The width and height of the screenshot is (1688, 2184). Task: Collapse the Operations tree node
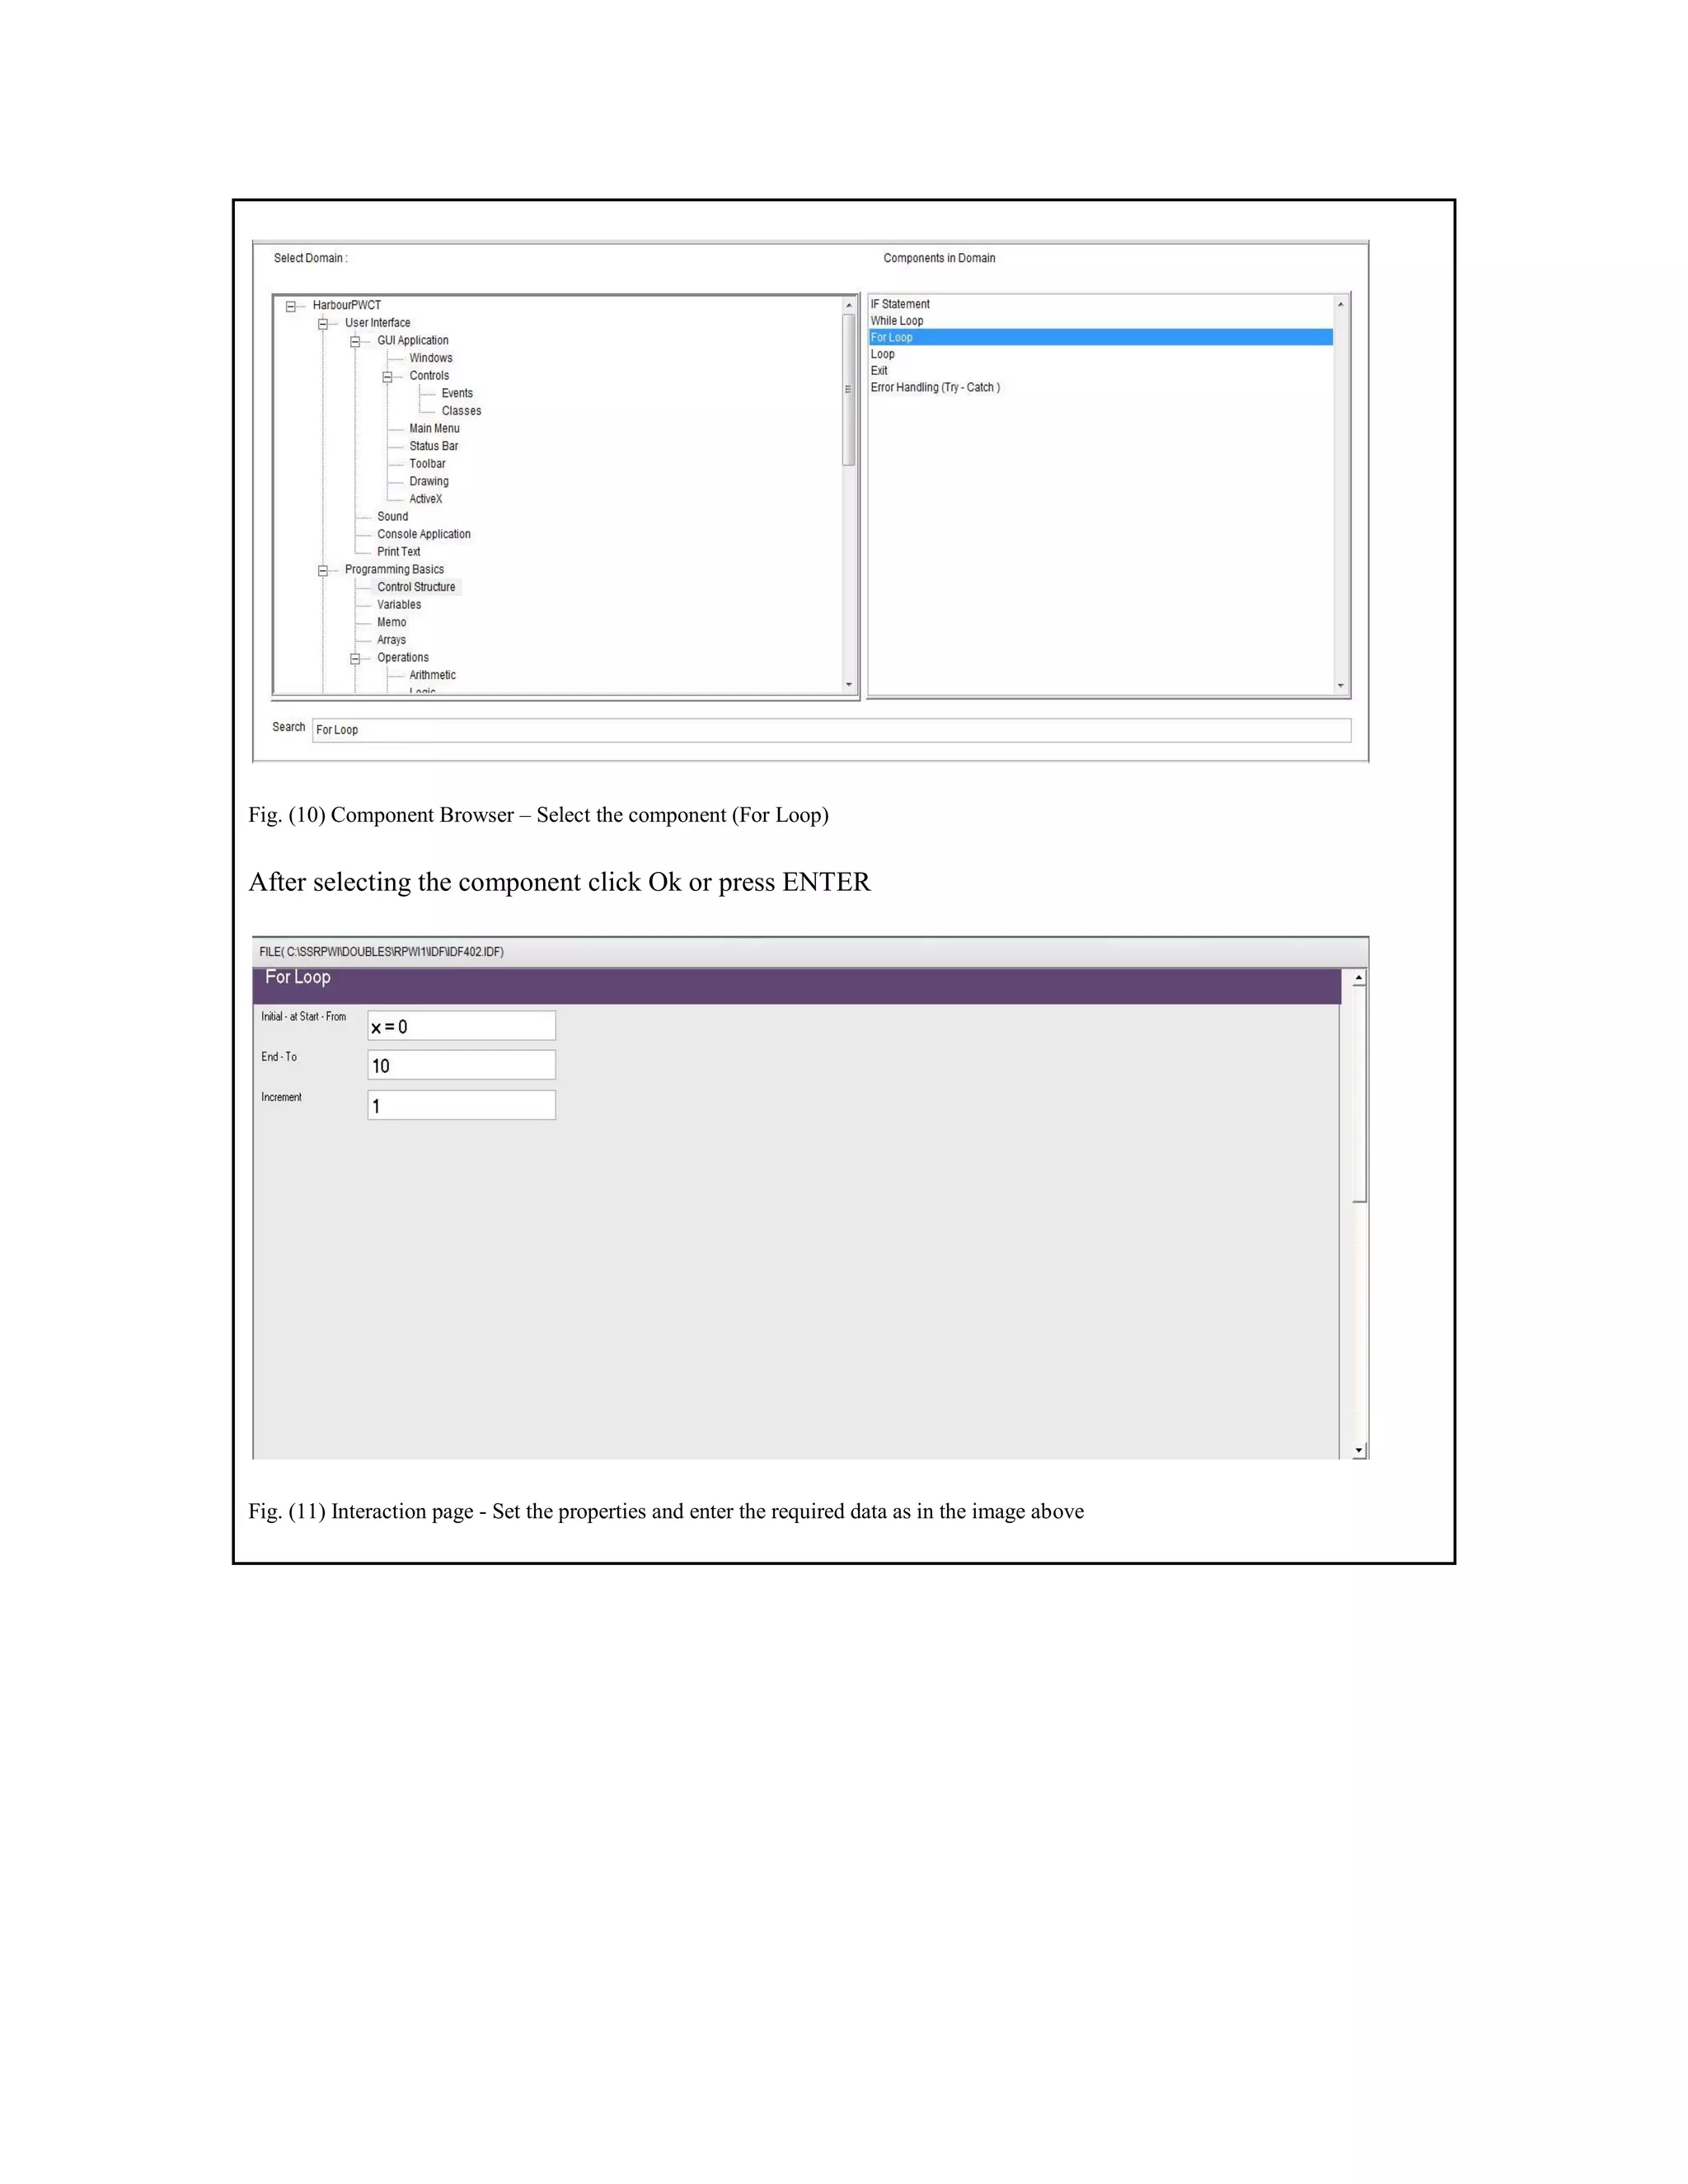point(355,659)
